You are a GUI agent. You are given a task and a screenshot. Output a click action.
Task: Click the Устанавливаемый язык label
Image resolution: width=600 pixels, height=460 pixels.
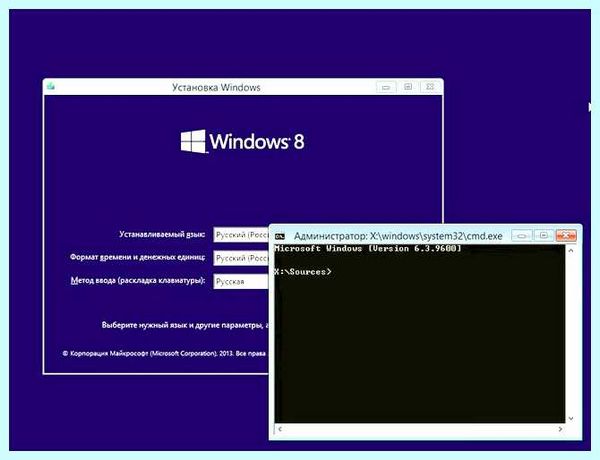click(x=162, y=234)
